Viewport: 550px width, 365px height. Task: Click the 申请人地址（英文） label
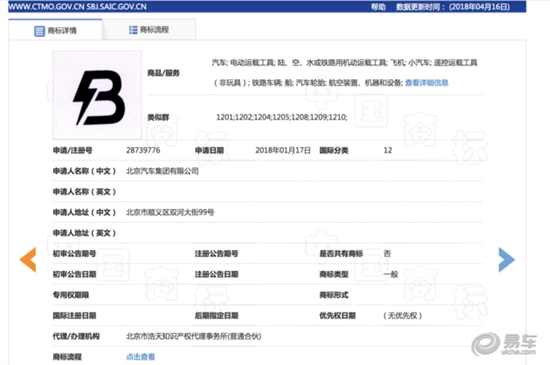[x=85, y=233]
